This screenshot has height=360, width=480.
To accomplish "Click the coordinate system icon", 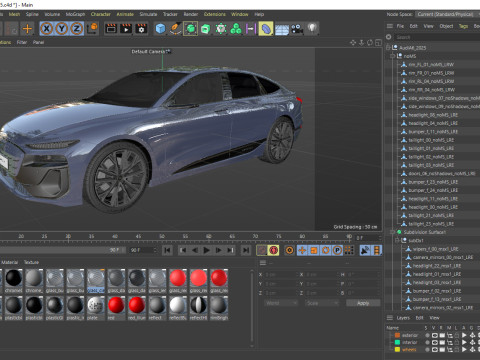I will [x=92, y=29].
